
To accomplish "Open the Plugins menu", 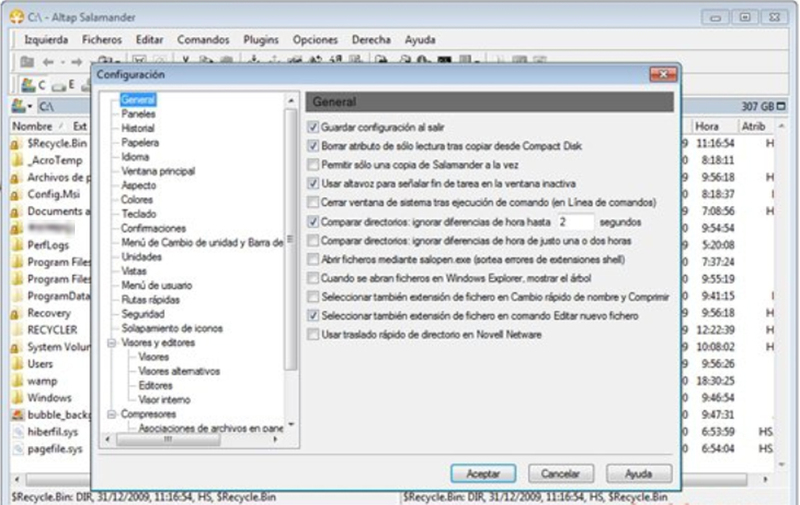I will click(x=261, y=40).
